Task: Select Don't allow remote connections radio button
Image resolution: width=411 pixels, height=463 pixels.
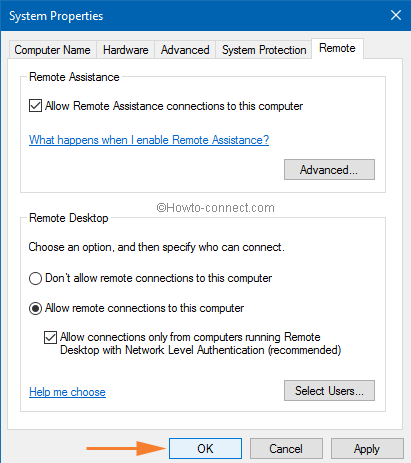Action: pos(35,278)
